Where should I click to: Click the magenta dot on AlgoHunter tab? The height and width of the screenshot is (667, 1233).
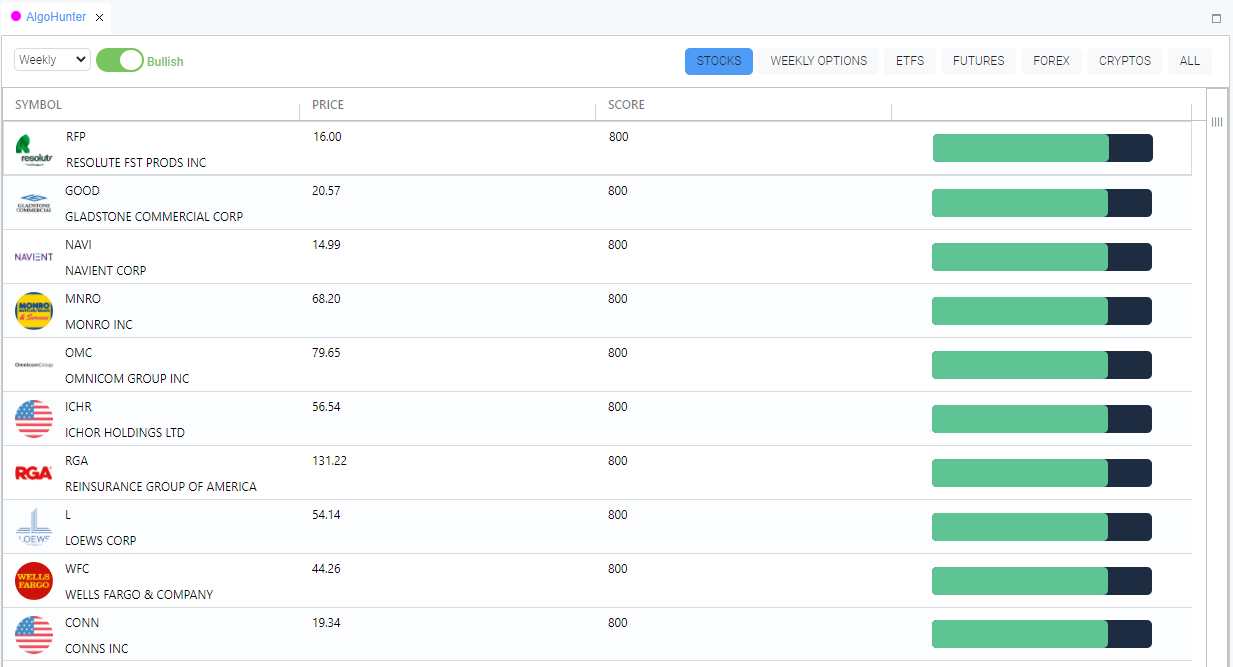point(16,16)
